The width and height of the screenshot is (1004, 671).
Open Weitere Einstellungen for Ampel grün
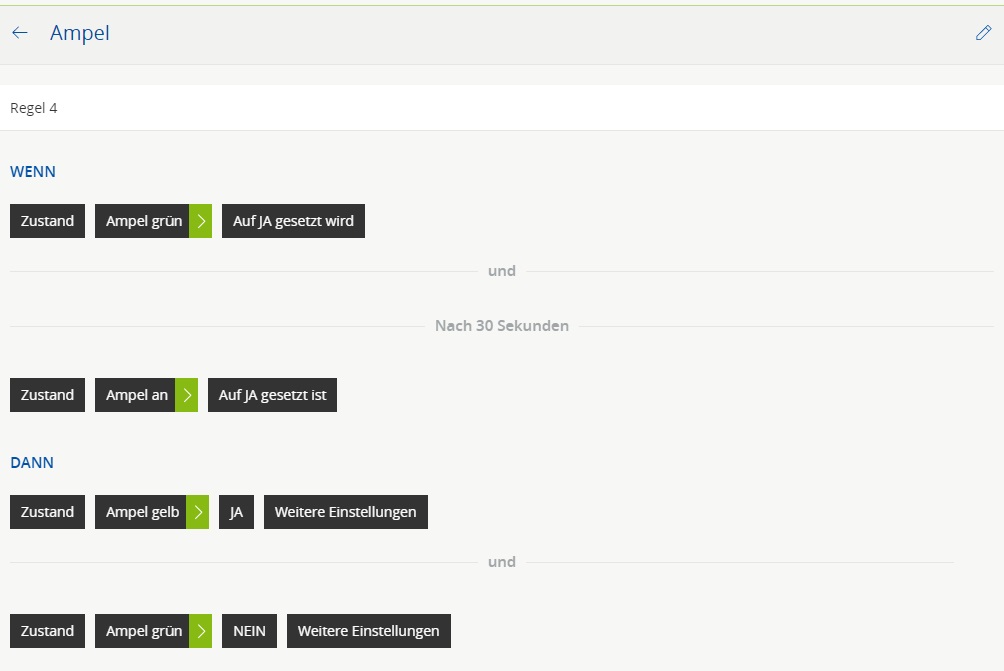pyautogui.click(x=368, y=631)
